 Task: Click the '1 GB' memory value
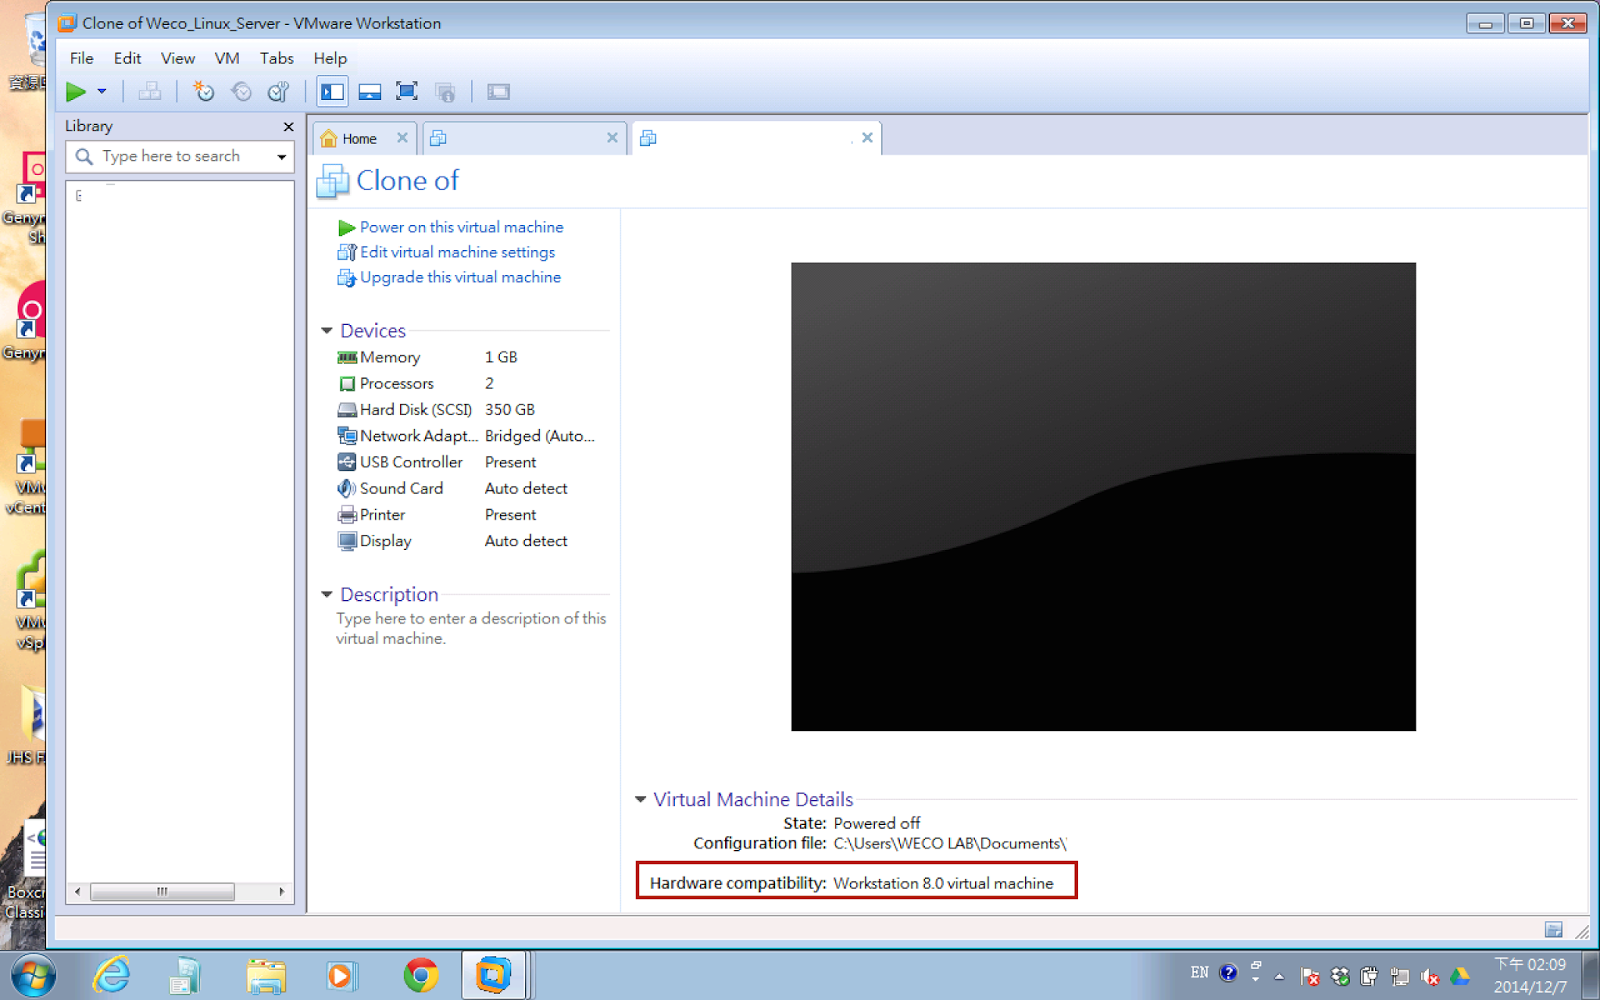[x=501, y=357]
